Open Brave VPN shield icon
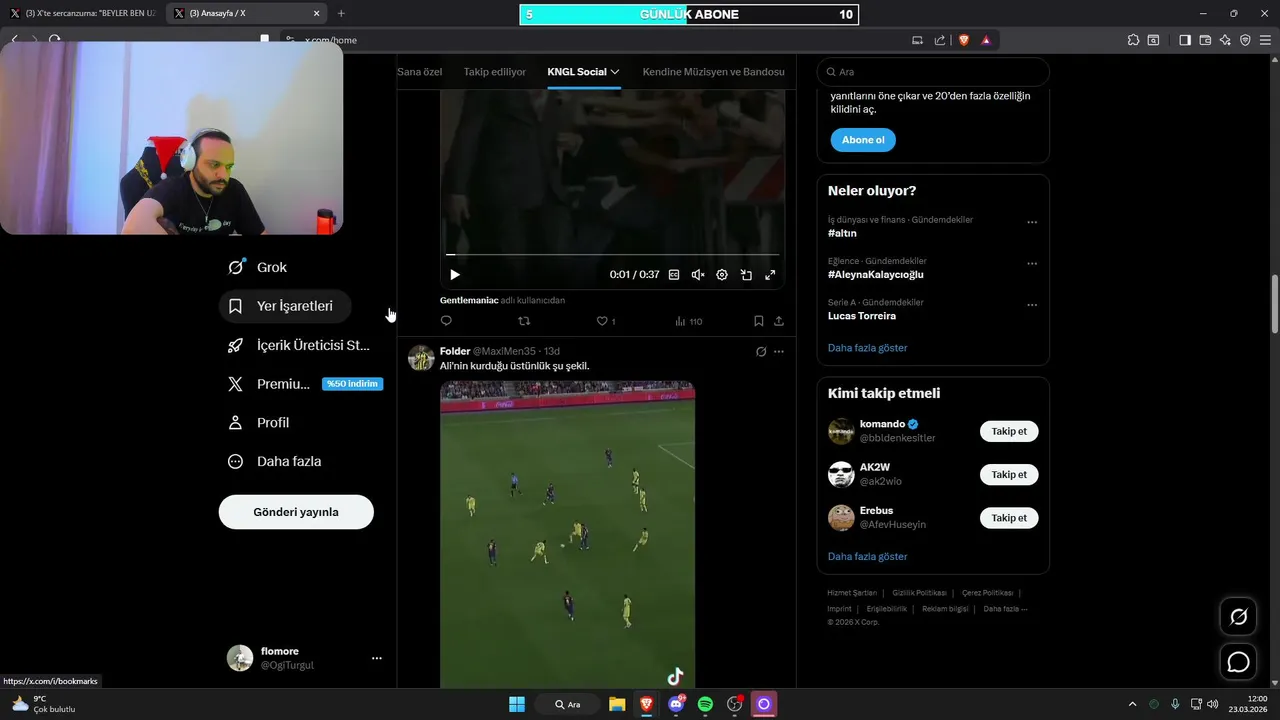 click(1245, 40)
